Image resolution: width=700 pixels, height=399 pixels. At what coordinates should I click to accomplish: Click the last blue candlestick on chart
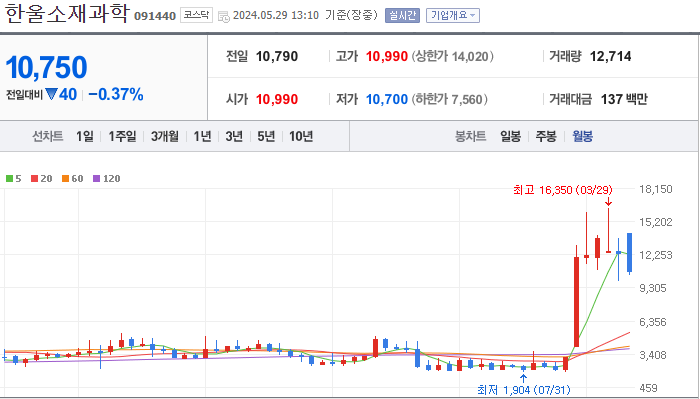pos(629,253)
